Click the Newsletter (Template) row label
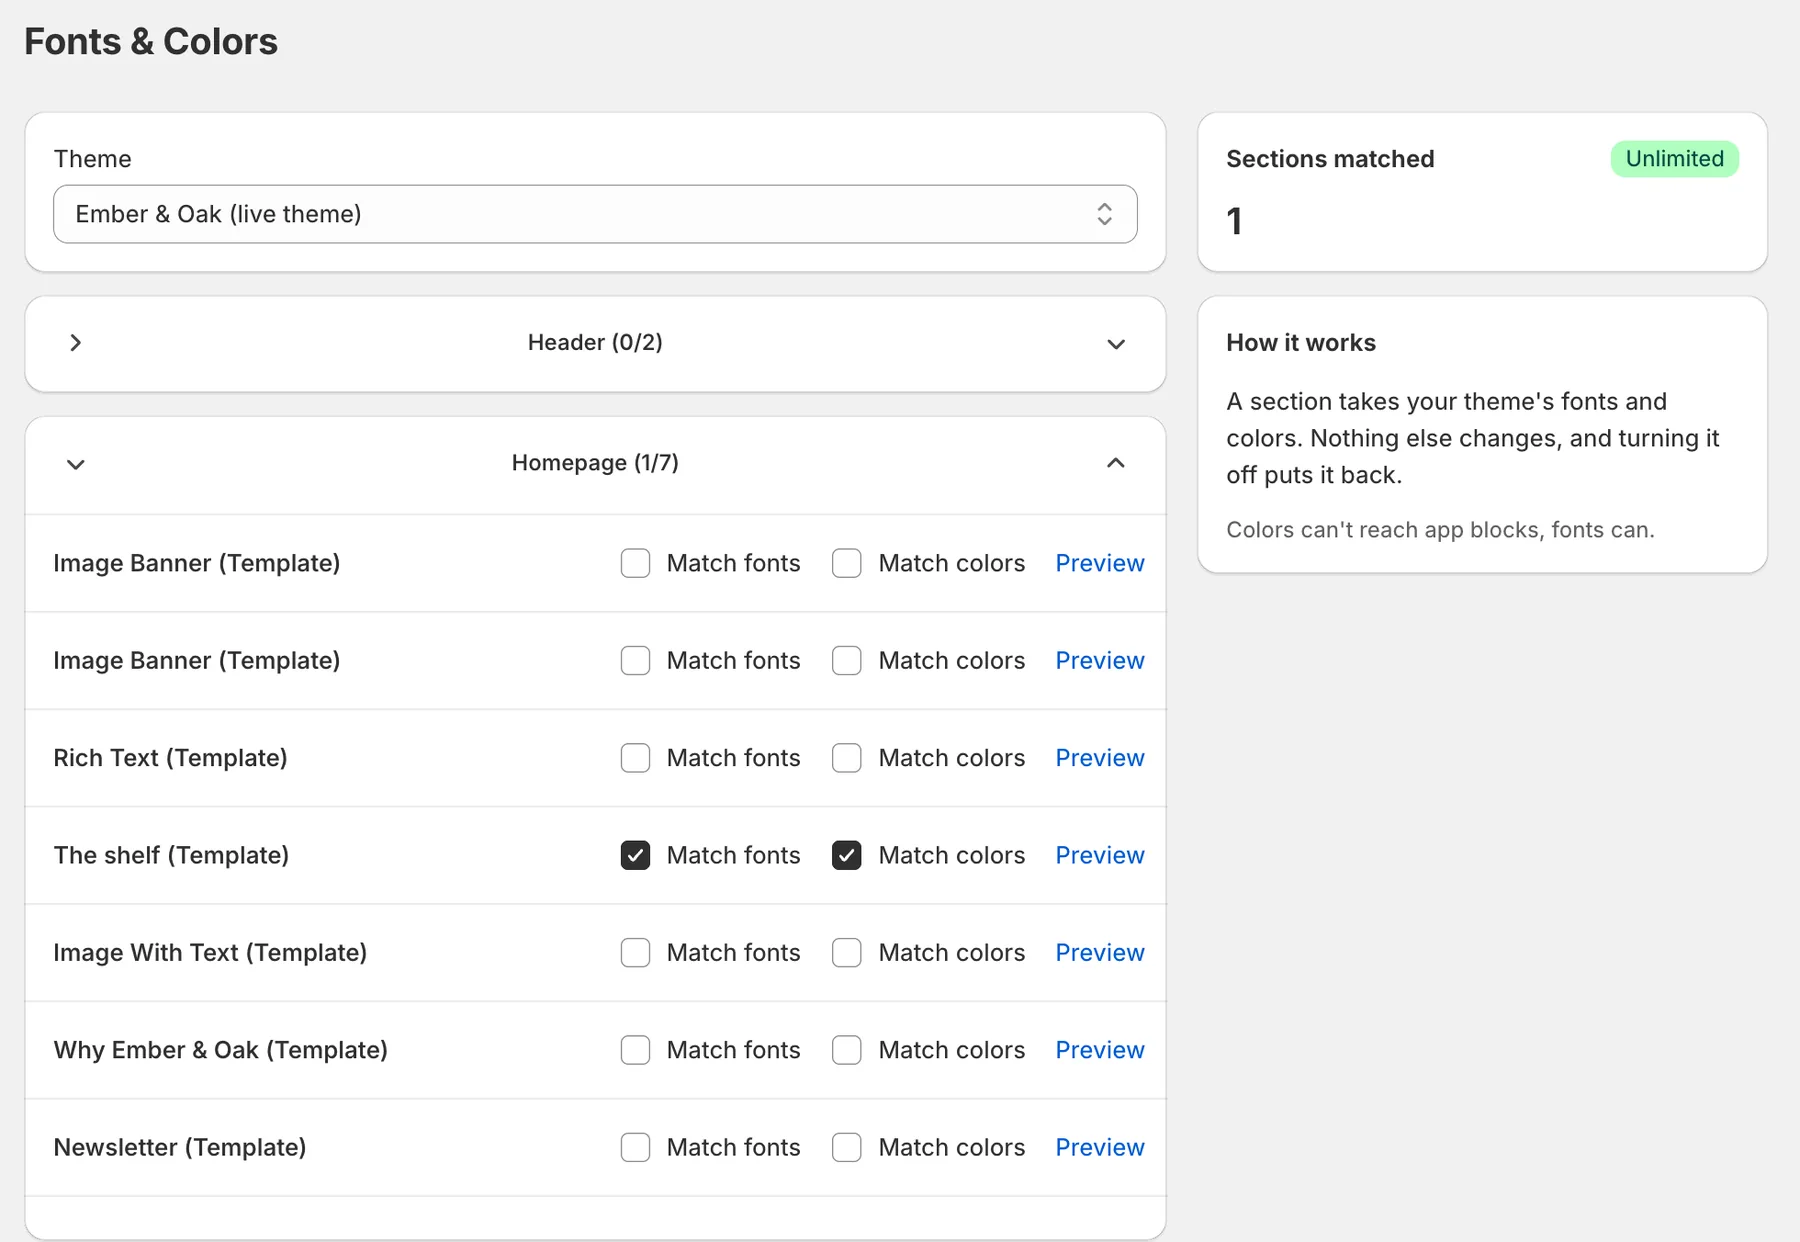Viewport: 1800px width, 1242px height. (x=180, y=1147)
